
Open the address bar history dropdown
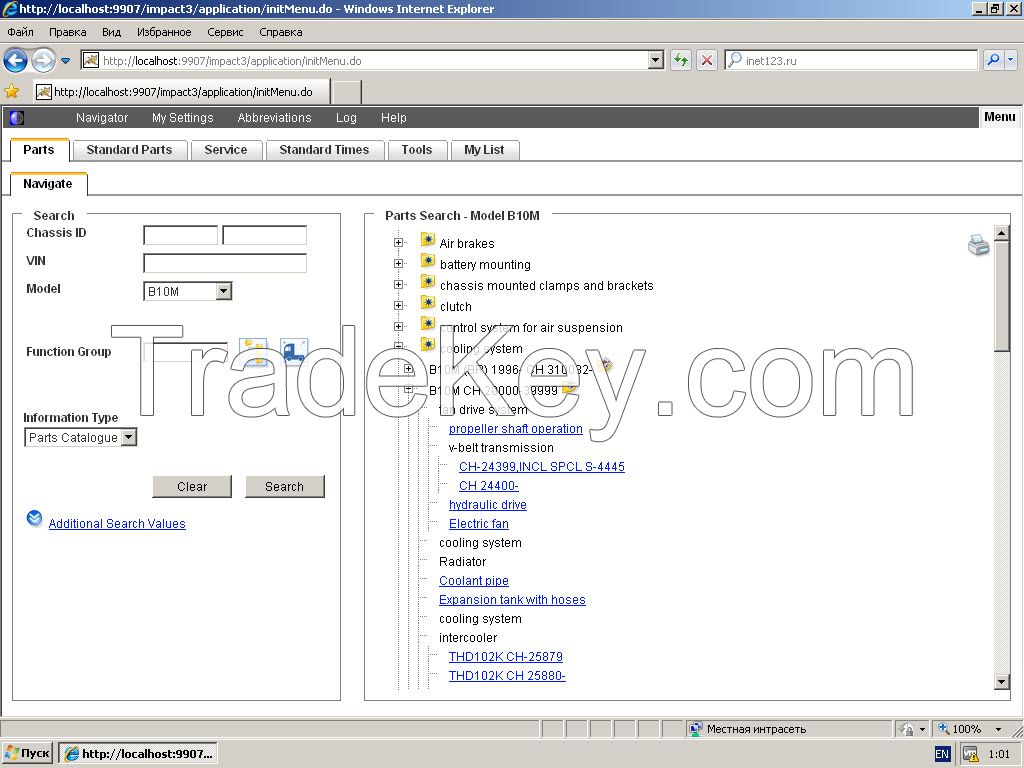tap(656, 61)
